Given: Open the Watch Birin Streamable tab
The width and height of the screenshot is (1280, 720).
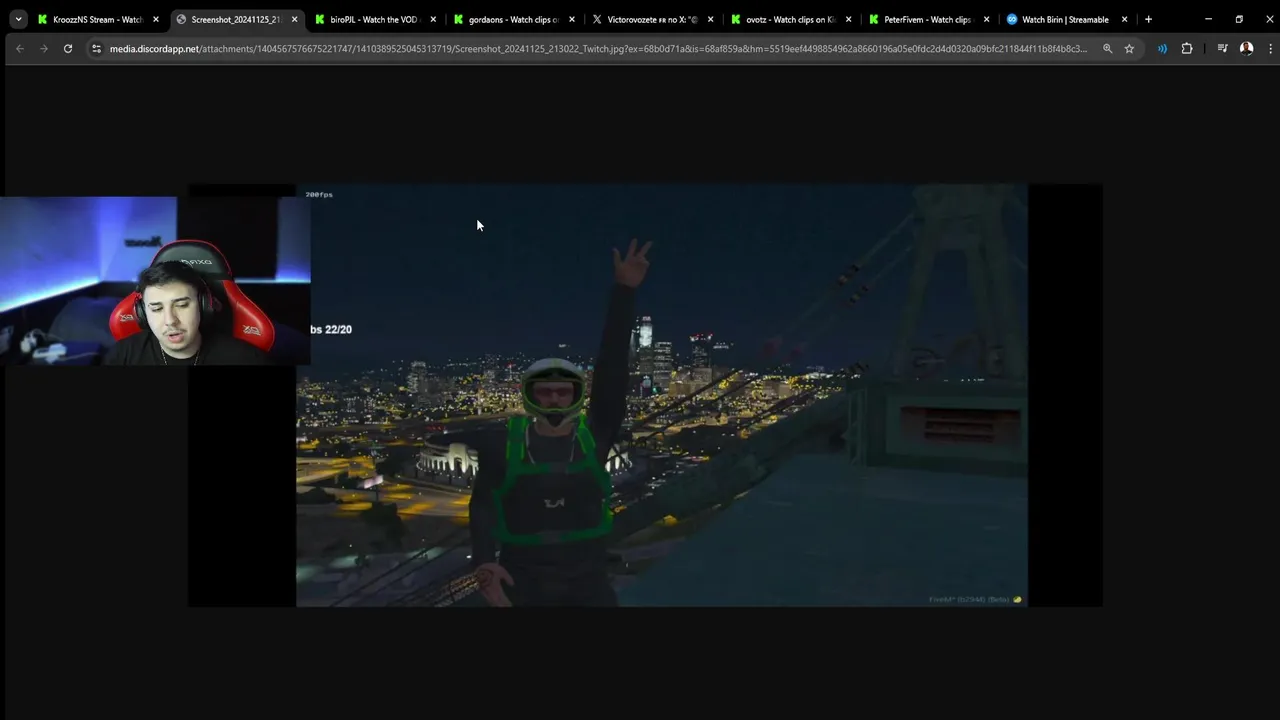Looking at the screenshot, I should (x=1066, y=19).
